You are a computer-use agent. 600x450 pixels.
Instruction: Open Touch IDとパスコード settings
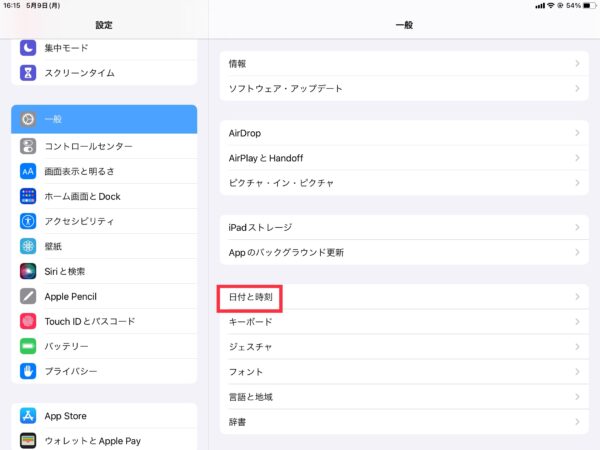[104, 321]
